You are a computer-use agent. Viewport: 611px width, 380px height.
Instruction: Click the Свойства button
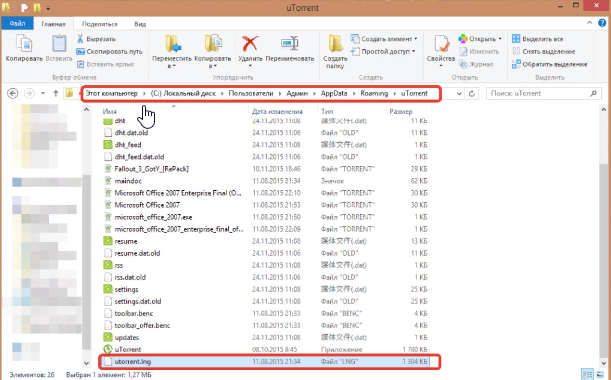tap(441, 51)
